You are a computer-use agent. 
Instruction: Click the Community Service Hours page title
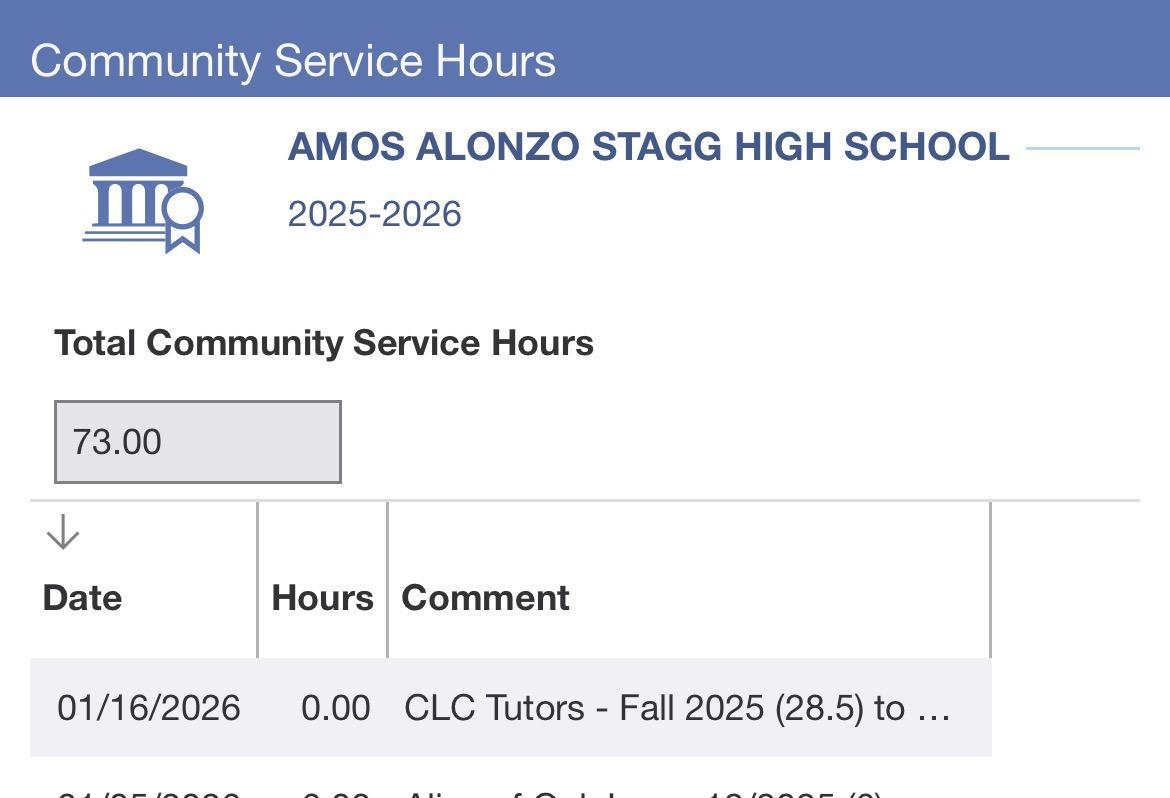tap(293, 60)
